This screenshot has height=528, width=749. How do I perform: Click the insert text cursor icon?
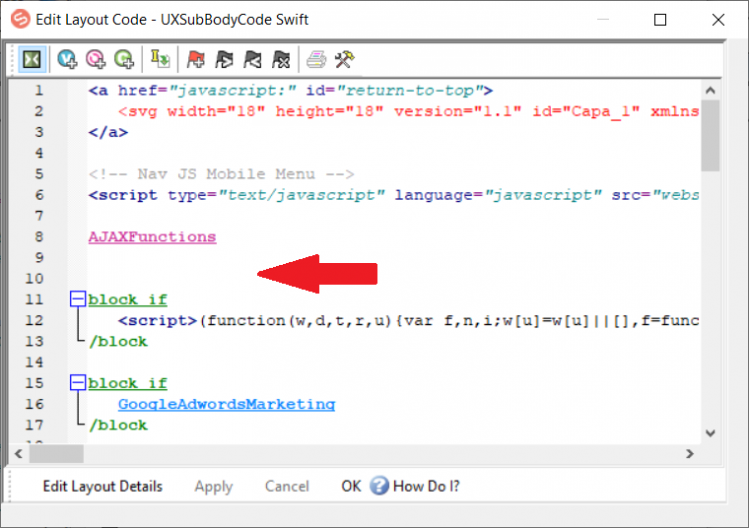coord(160,59)
